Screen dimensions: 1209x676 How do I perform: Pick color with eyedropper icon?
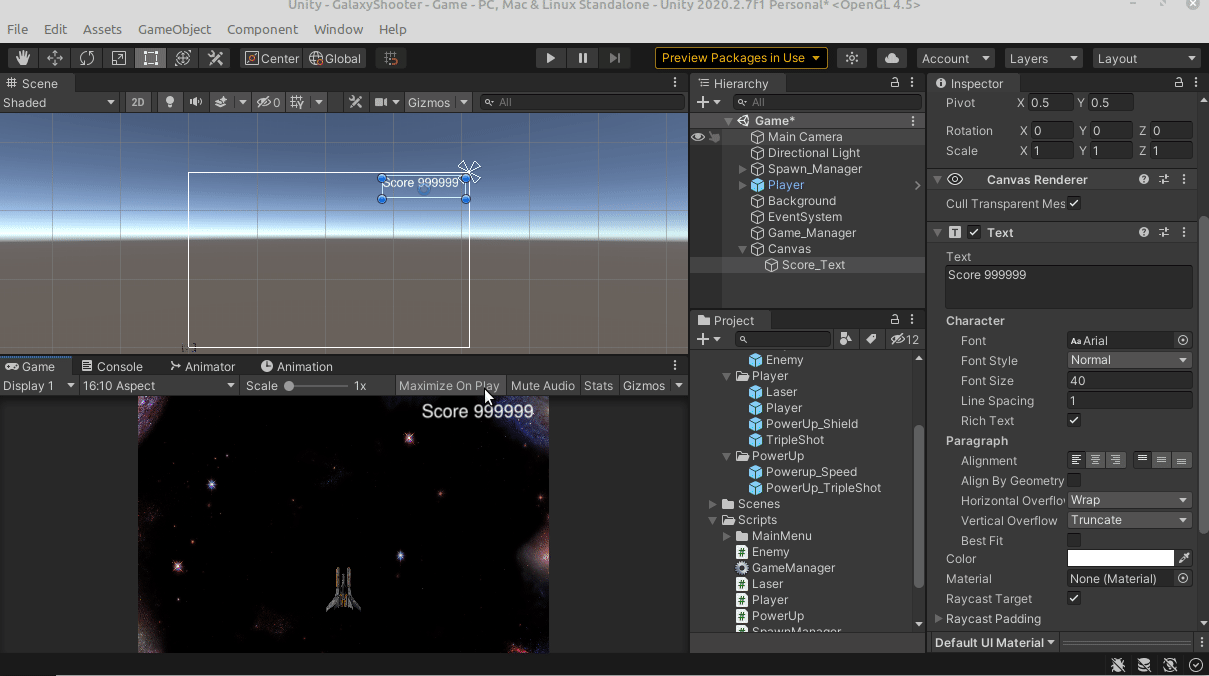(1184, 559)
